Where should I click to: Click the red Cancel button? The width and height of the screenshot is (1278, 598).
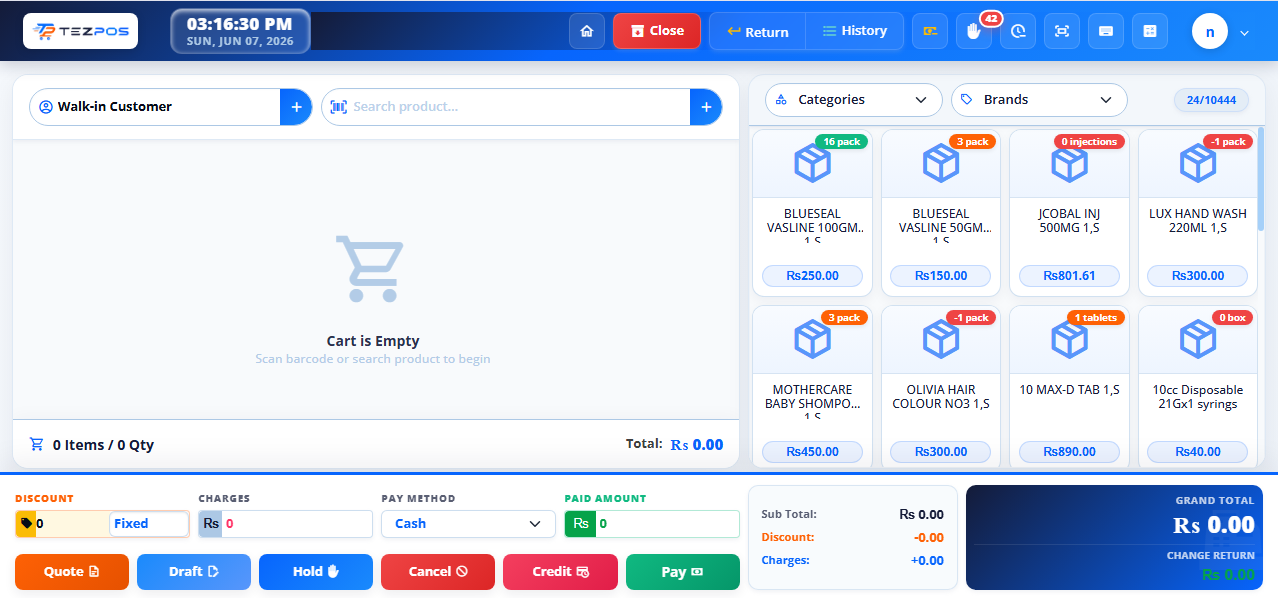438,572
